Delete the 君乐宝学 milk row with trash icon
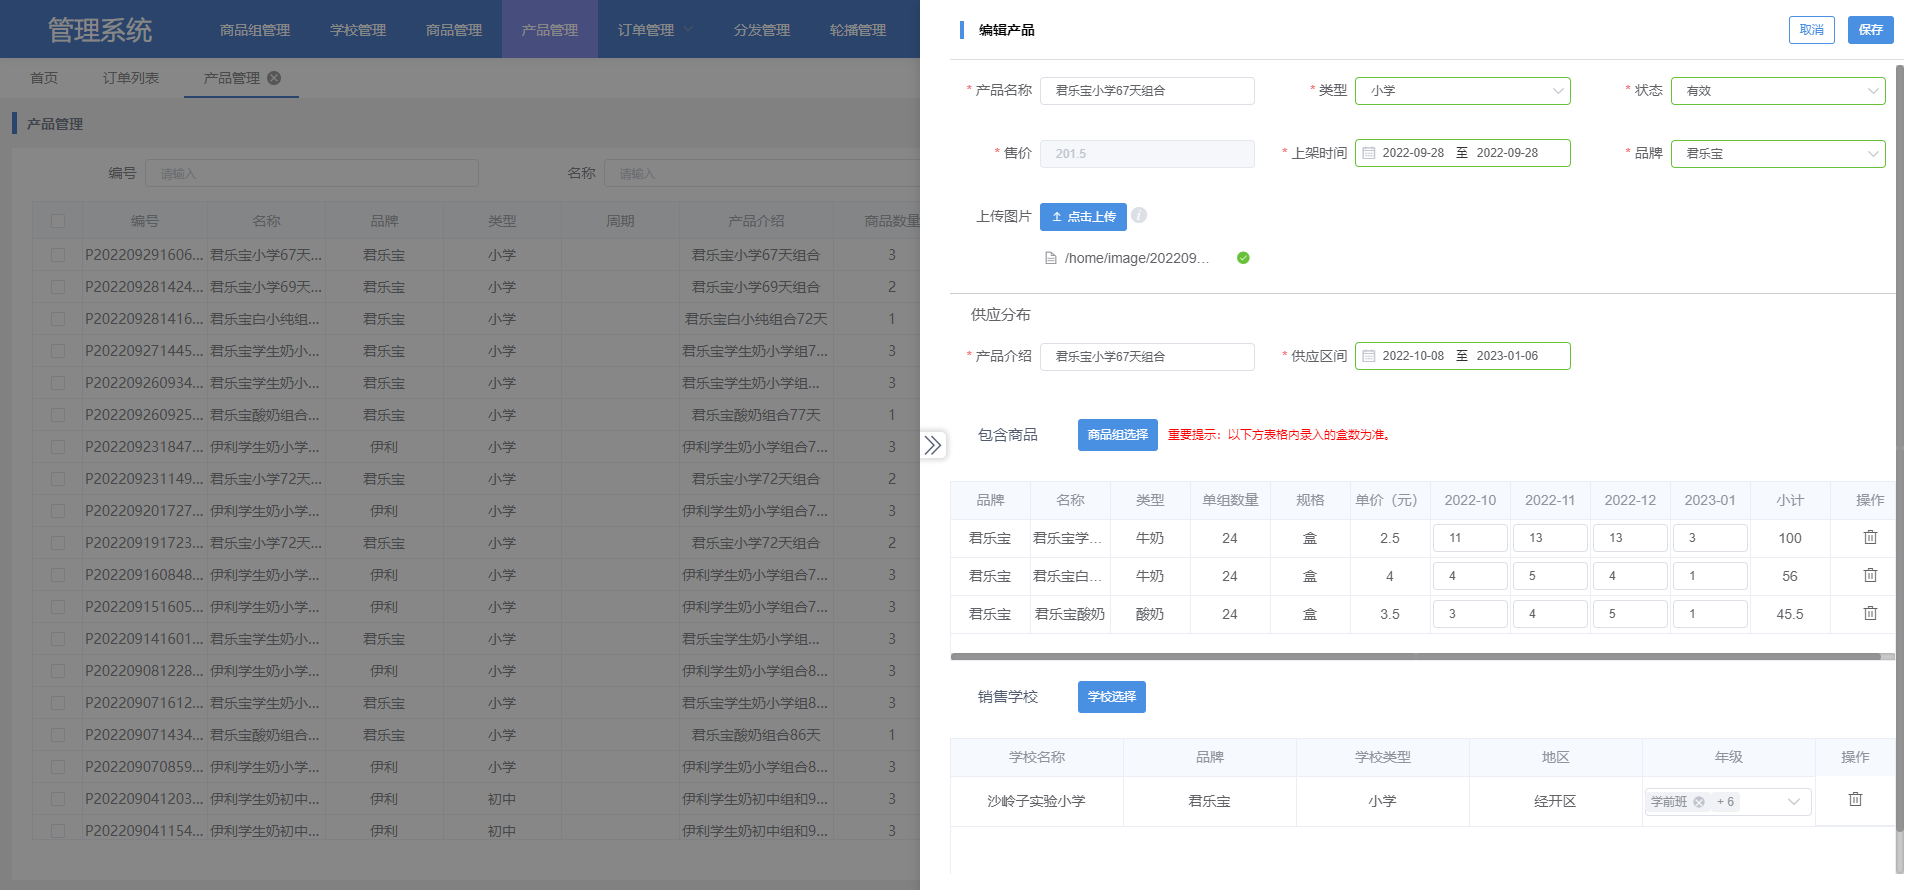This screenshot has width=1920, height=890. [1870, 538]
